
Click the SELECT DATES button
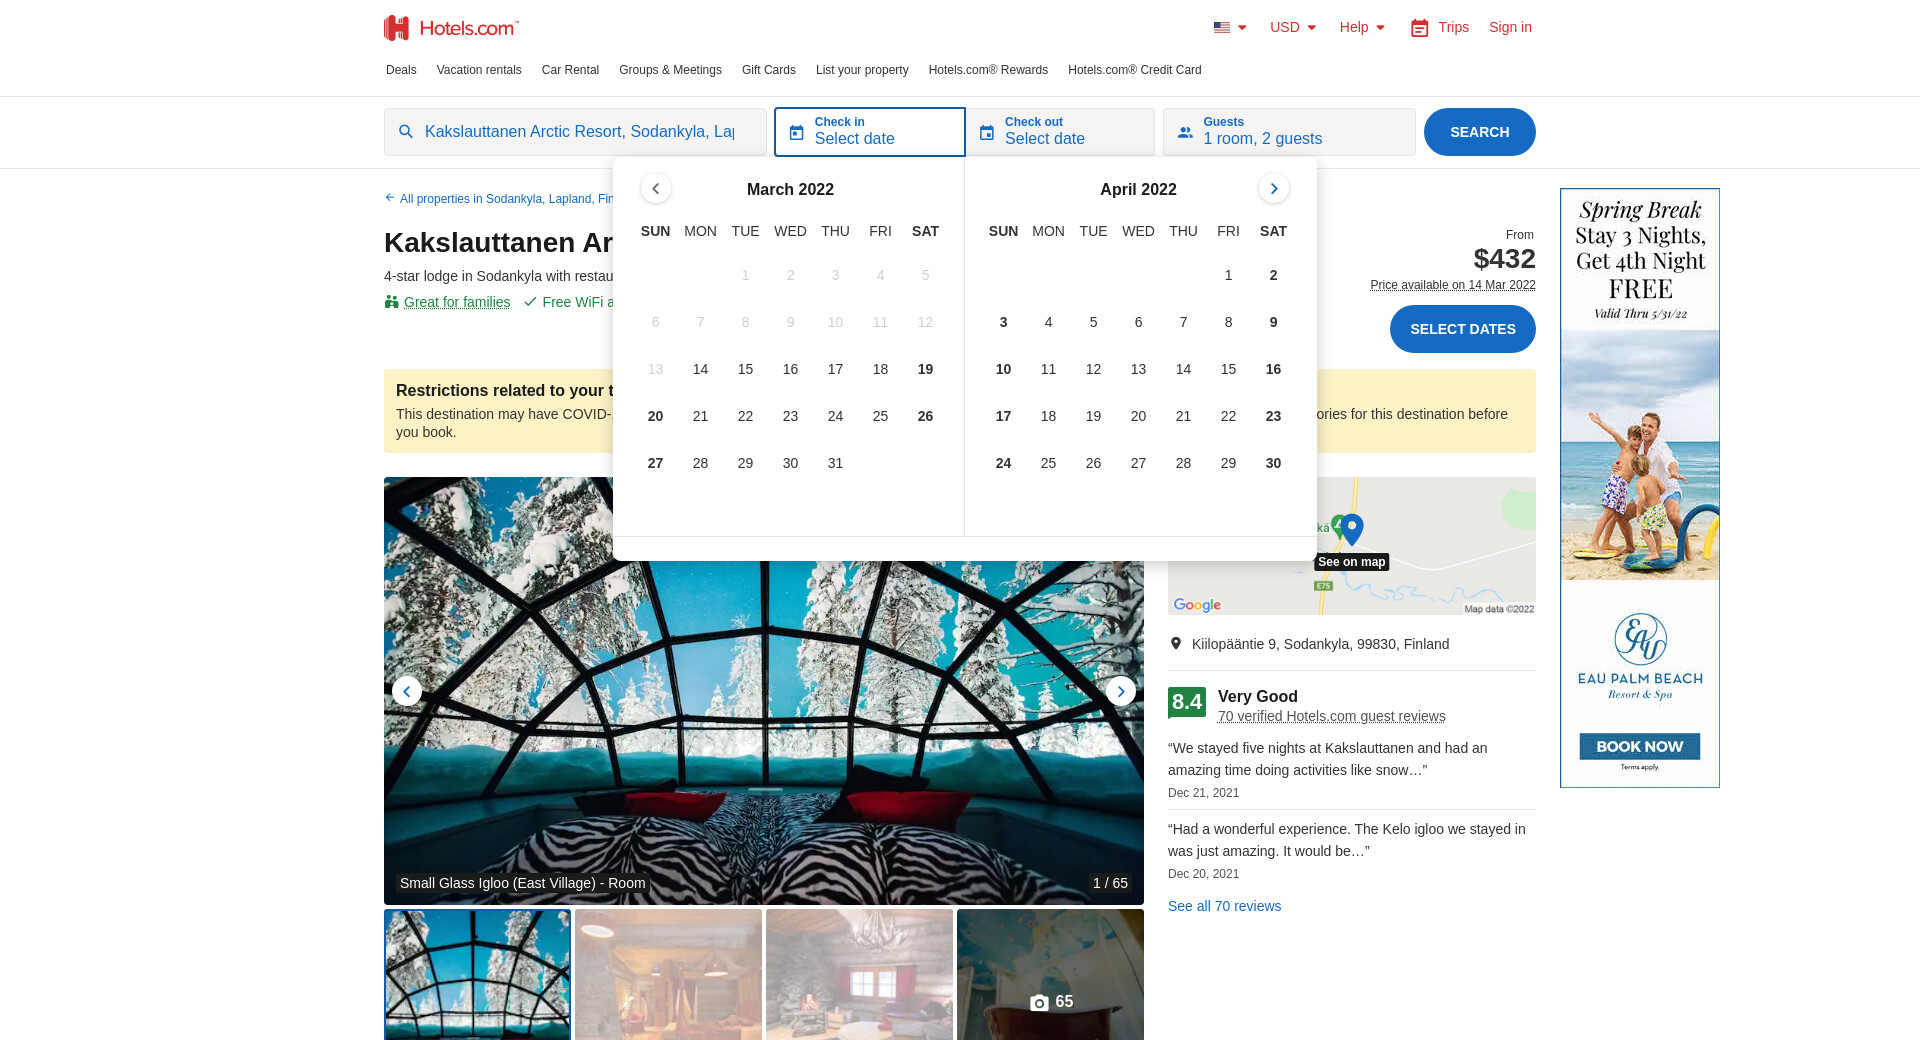[1462, 329]
